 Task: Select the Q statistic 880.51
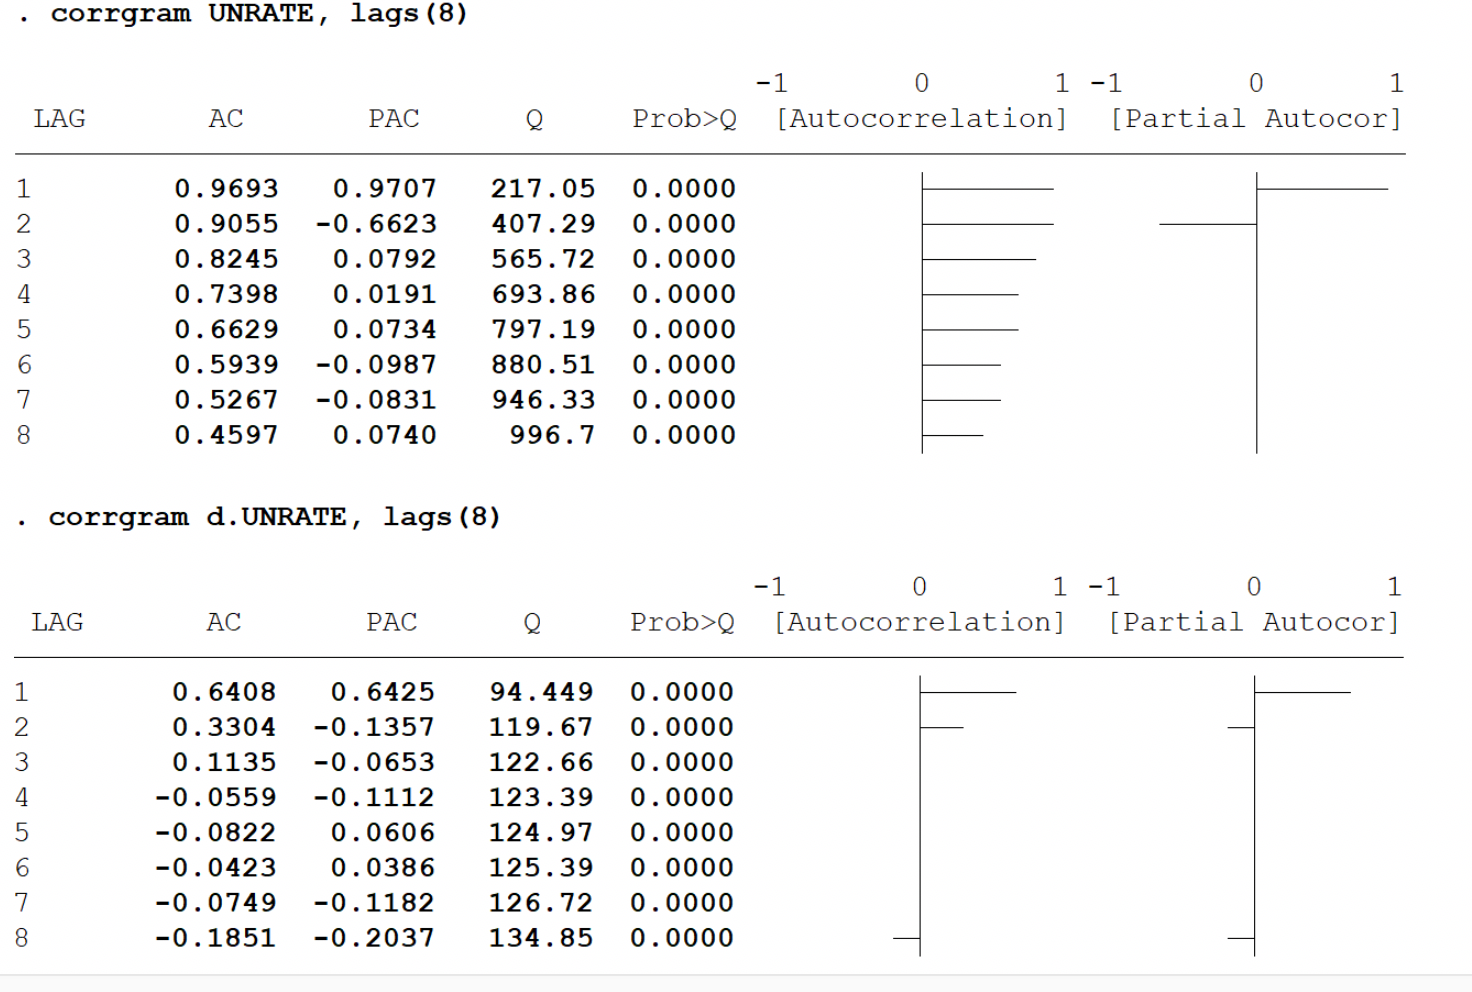click(543, 365)
